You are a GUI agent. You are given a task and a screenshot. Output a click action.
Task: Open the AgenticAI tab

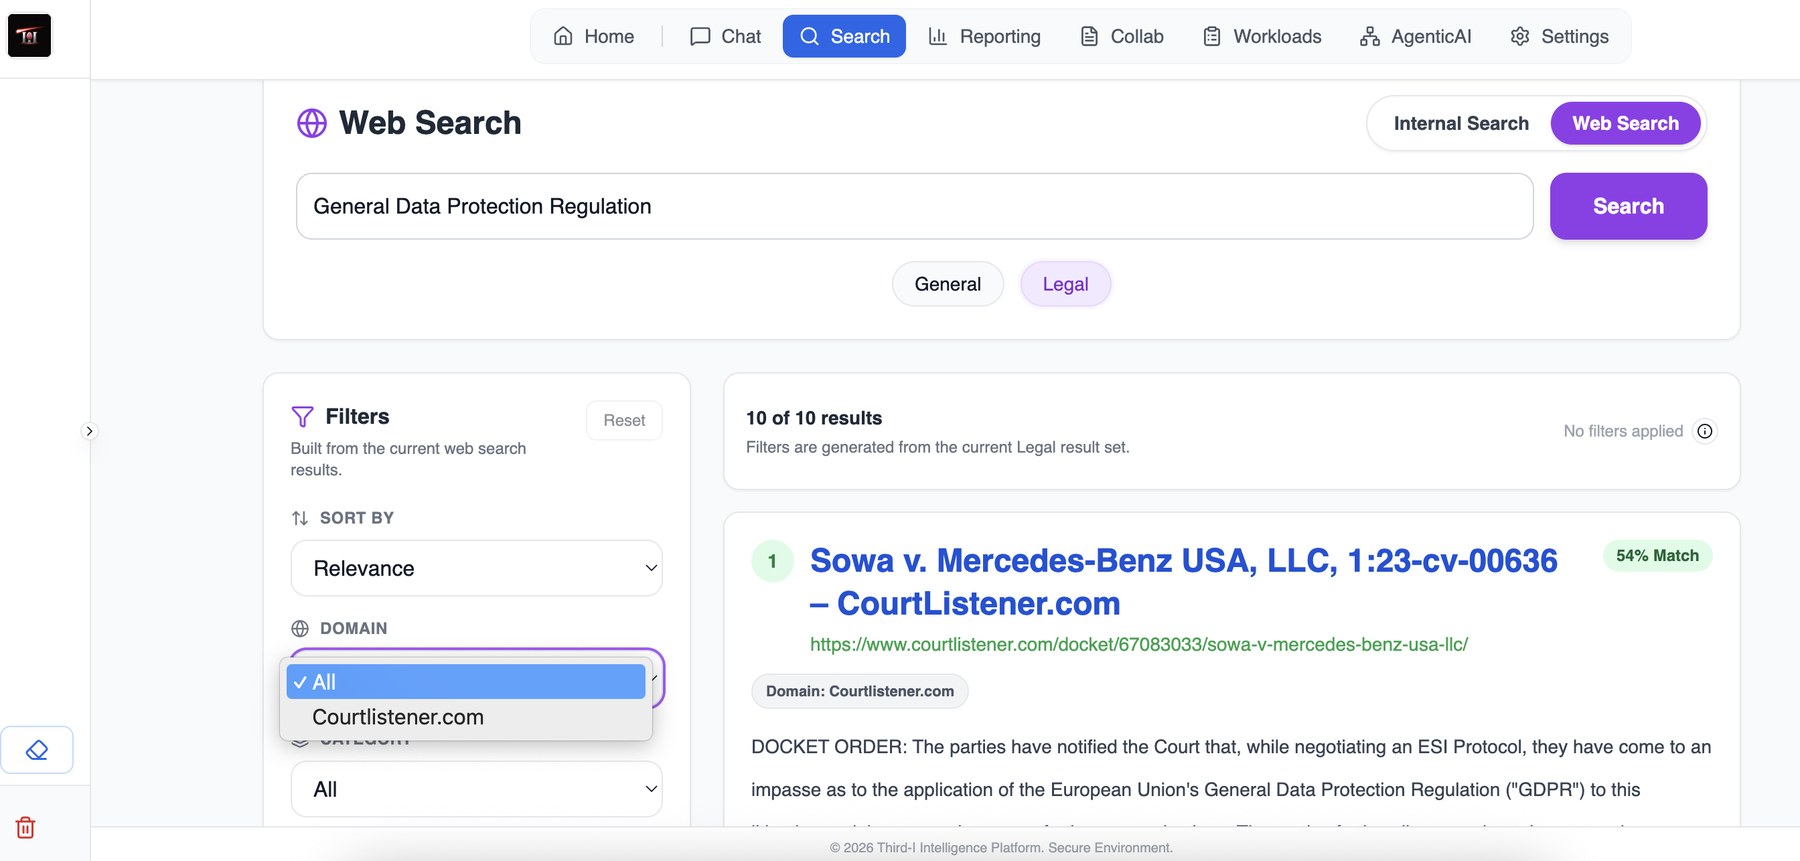tap(1416, 36)
